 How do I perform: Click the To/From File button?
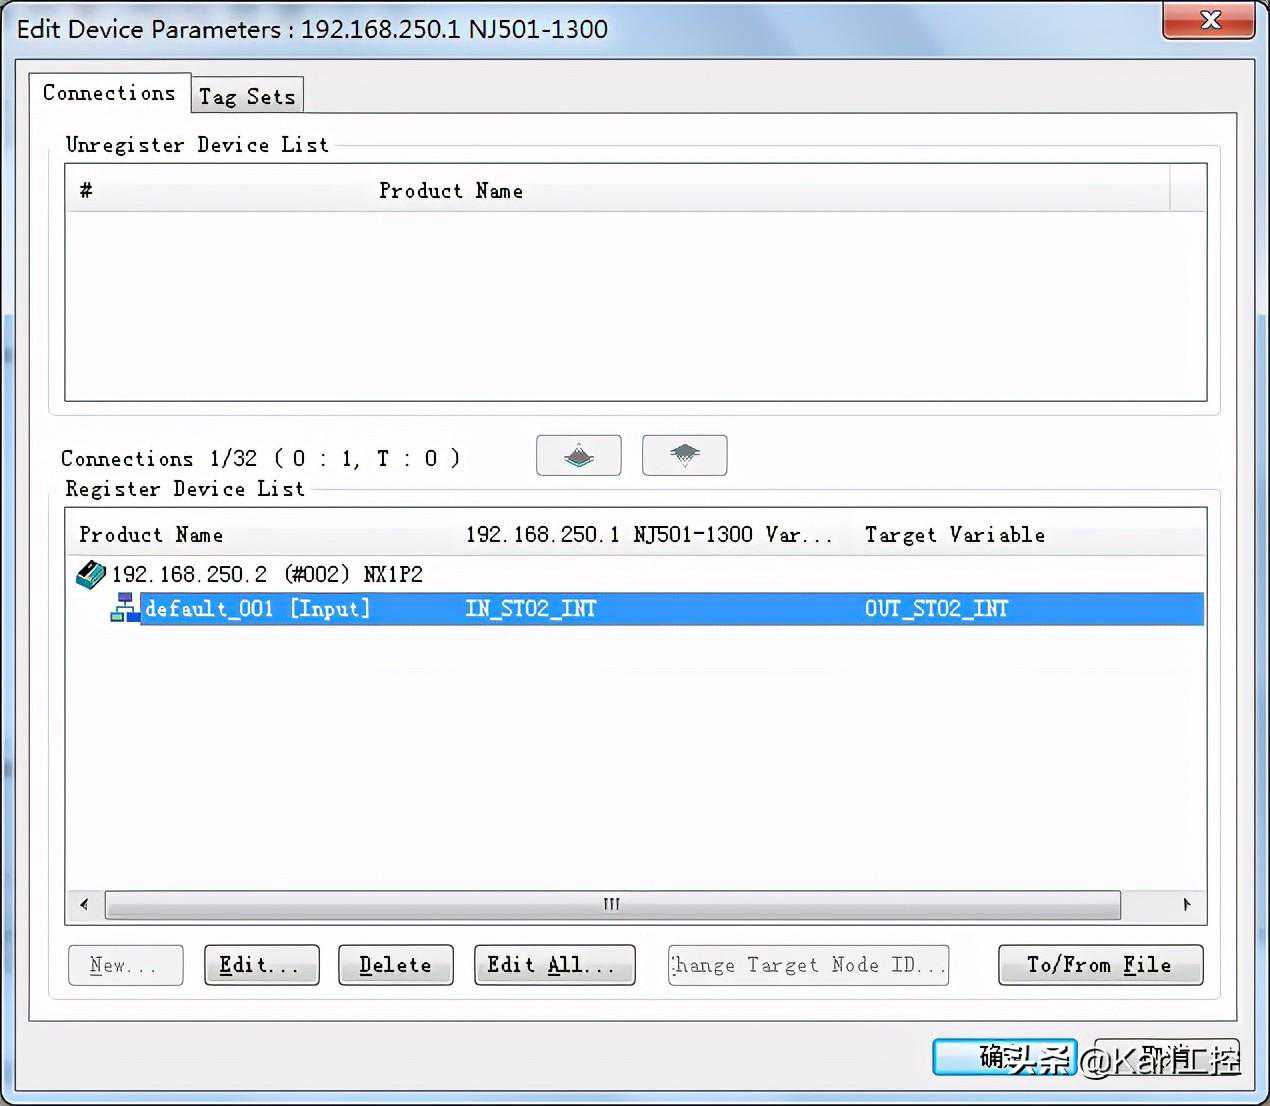click(1100, 965)
